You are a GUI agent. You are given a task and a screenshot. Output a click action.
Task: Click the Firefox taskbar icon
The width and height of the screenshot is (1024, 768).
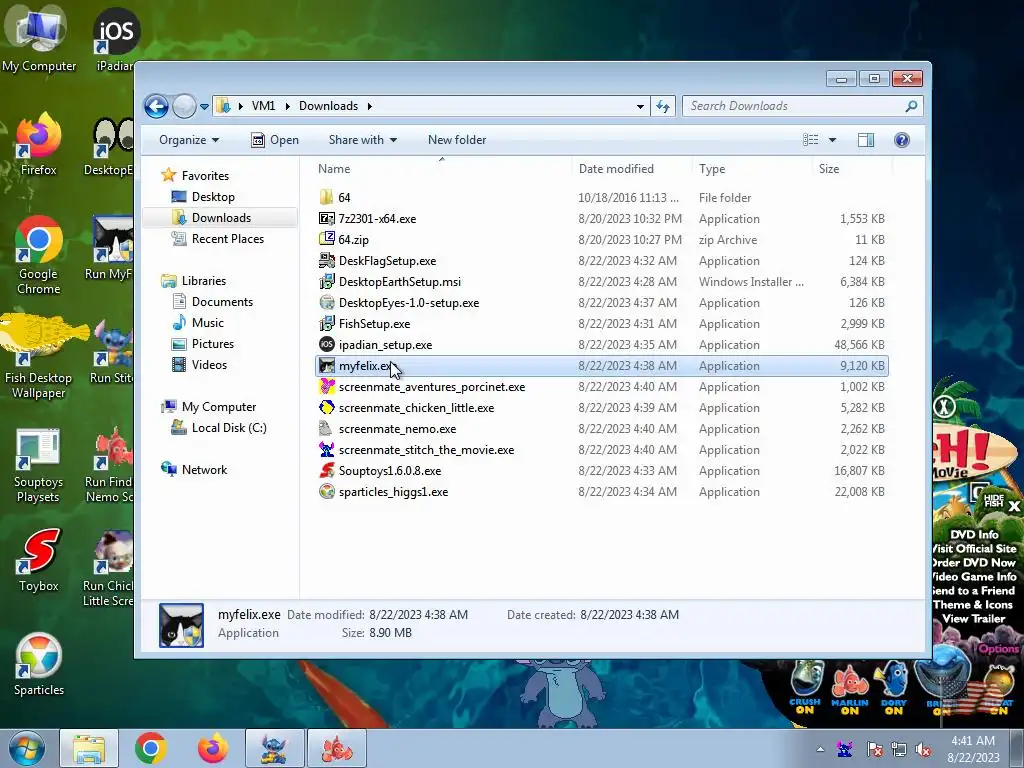[213, 748]
